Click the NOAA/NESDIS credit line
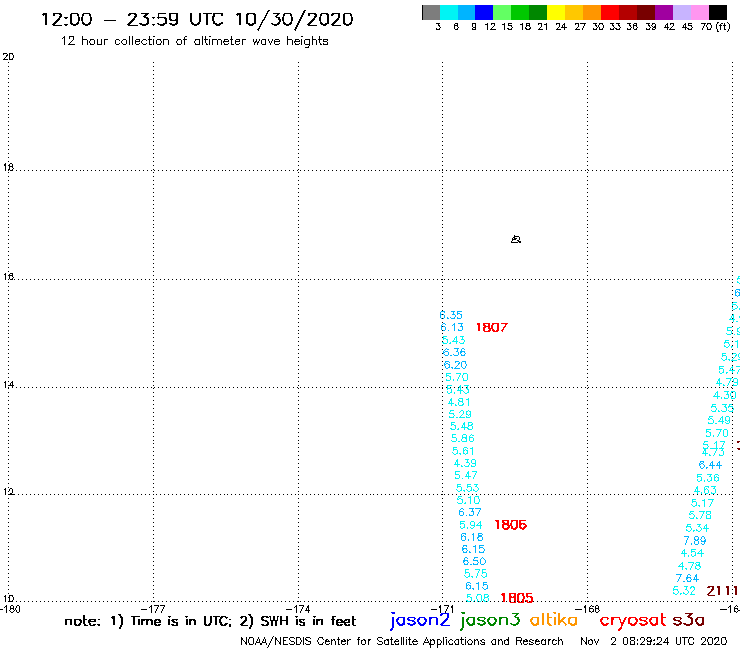Screen dimensions: 740x650 (402, 641)
